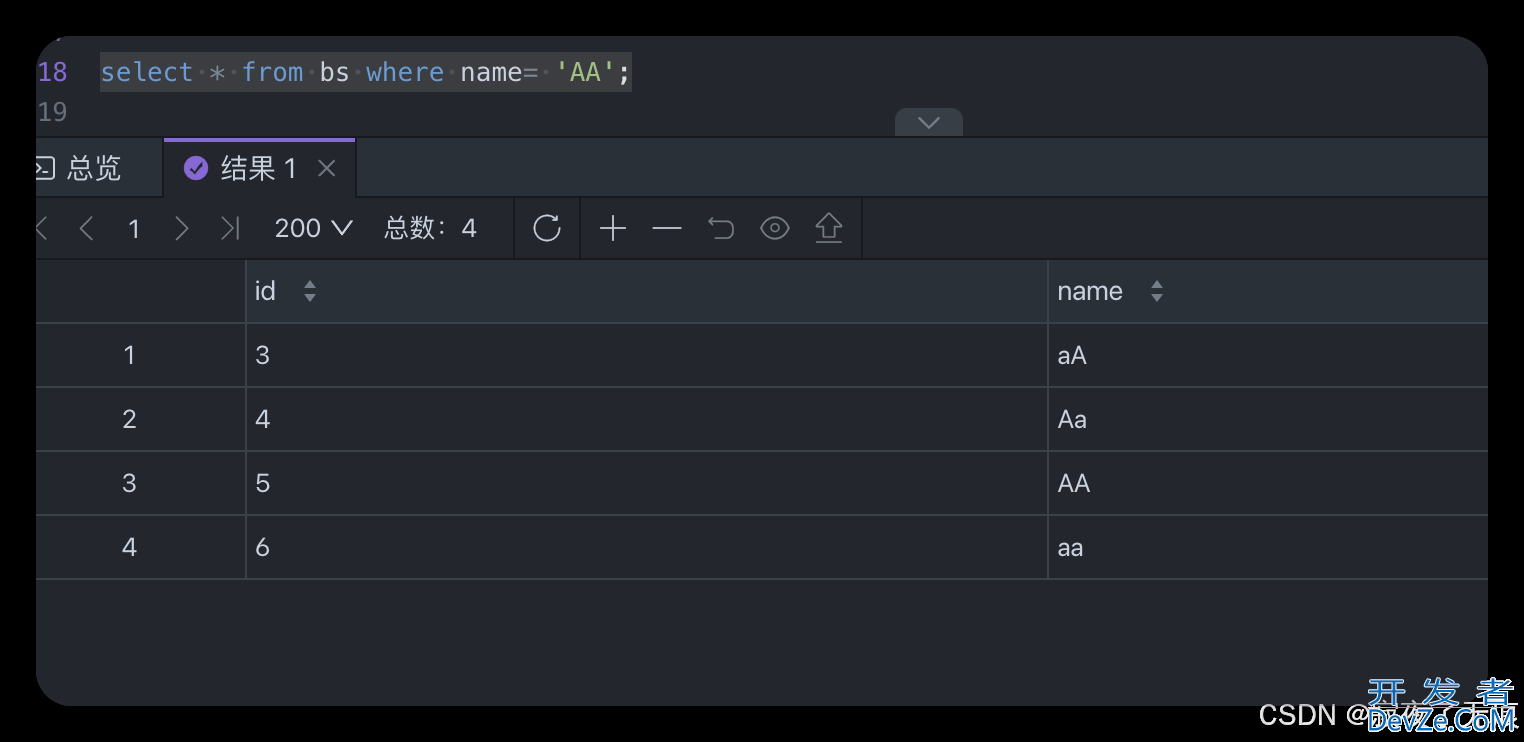The height and width of the screenshot is (742, 1524).
Task: Select the id cell with value 5
Action: click(x=647, y=483)
